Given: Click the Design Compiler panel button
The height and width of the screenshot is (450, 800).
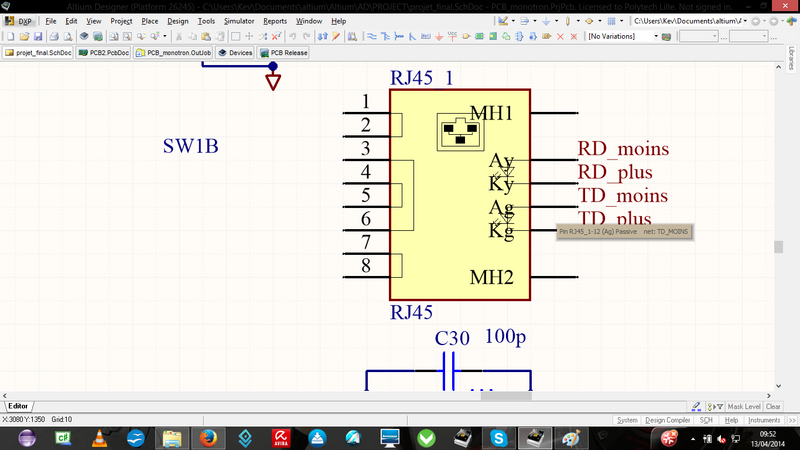Looking at the screenshot, I should pos(669,420).
